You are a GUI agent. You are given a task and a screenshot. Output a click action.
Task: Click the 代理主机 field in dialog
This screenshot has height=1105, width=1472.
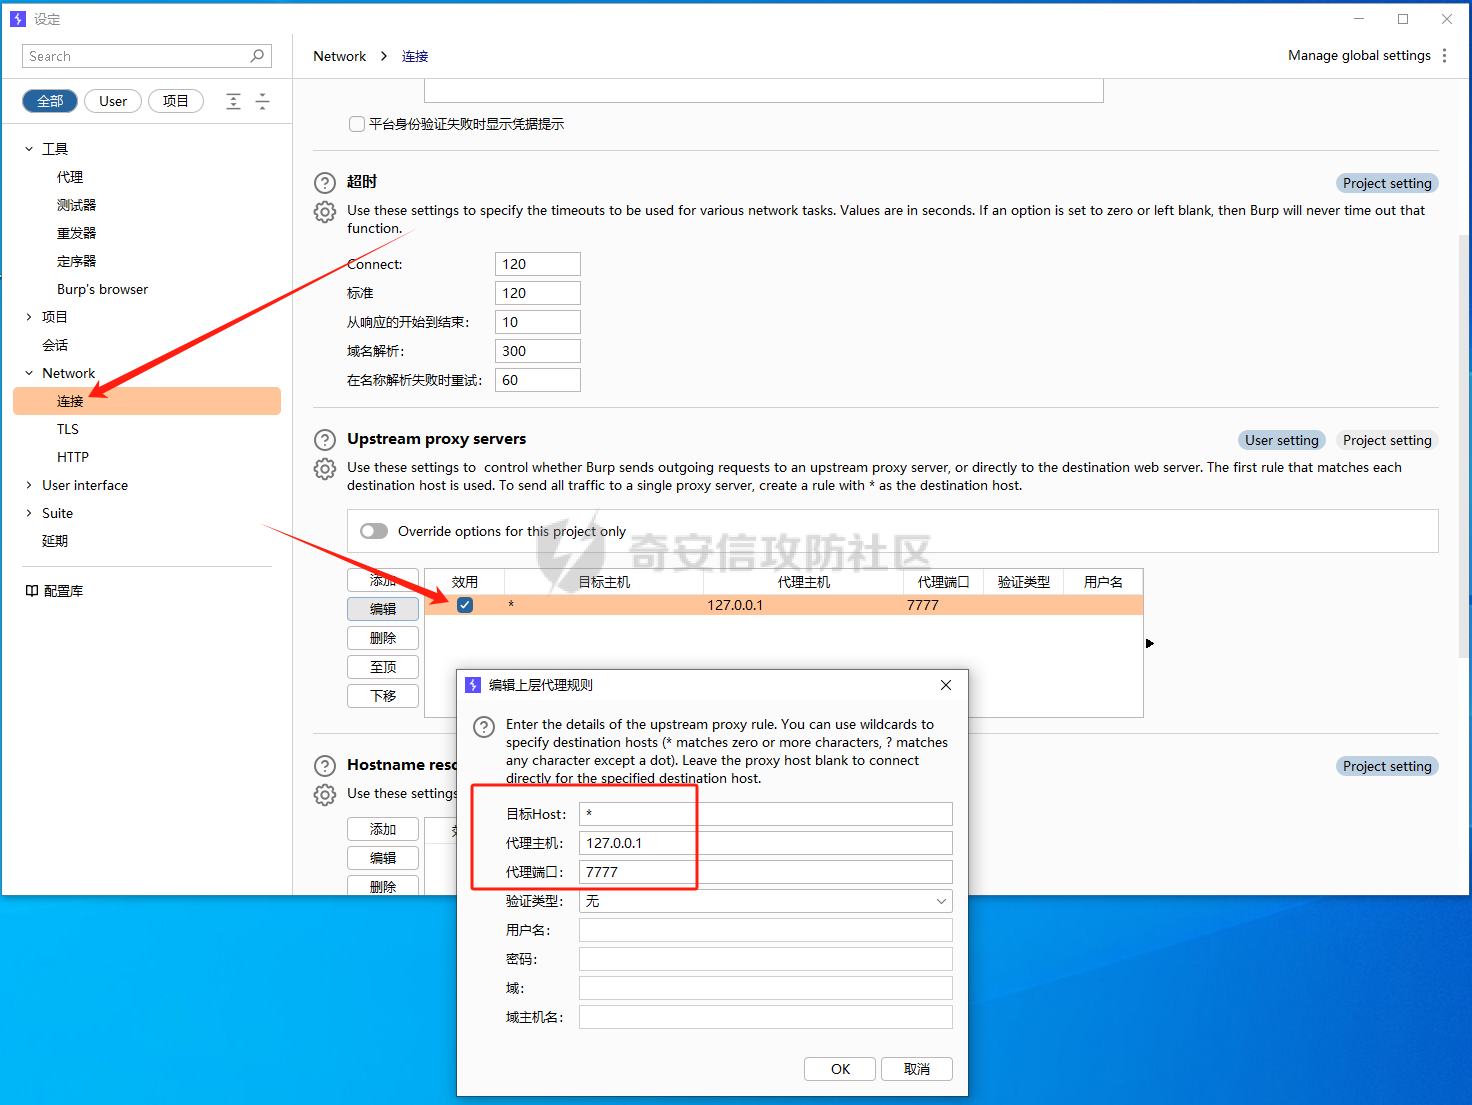pos(766,843)
